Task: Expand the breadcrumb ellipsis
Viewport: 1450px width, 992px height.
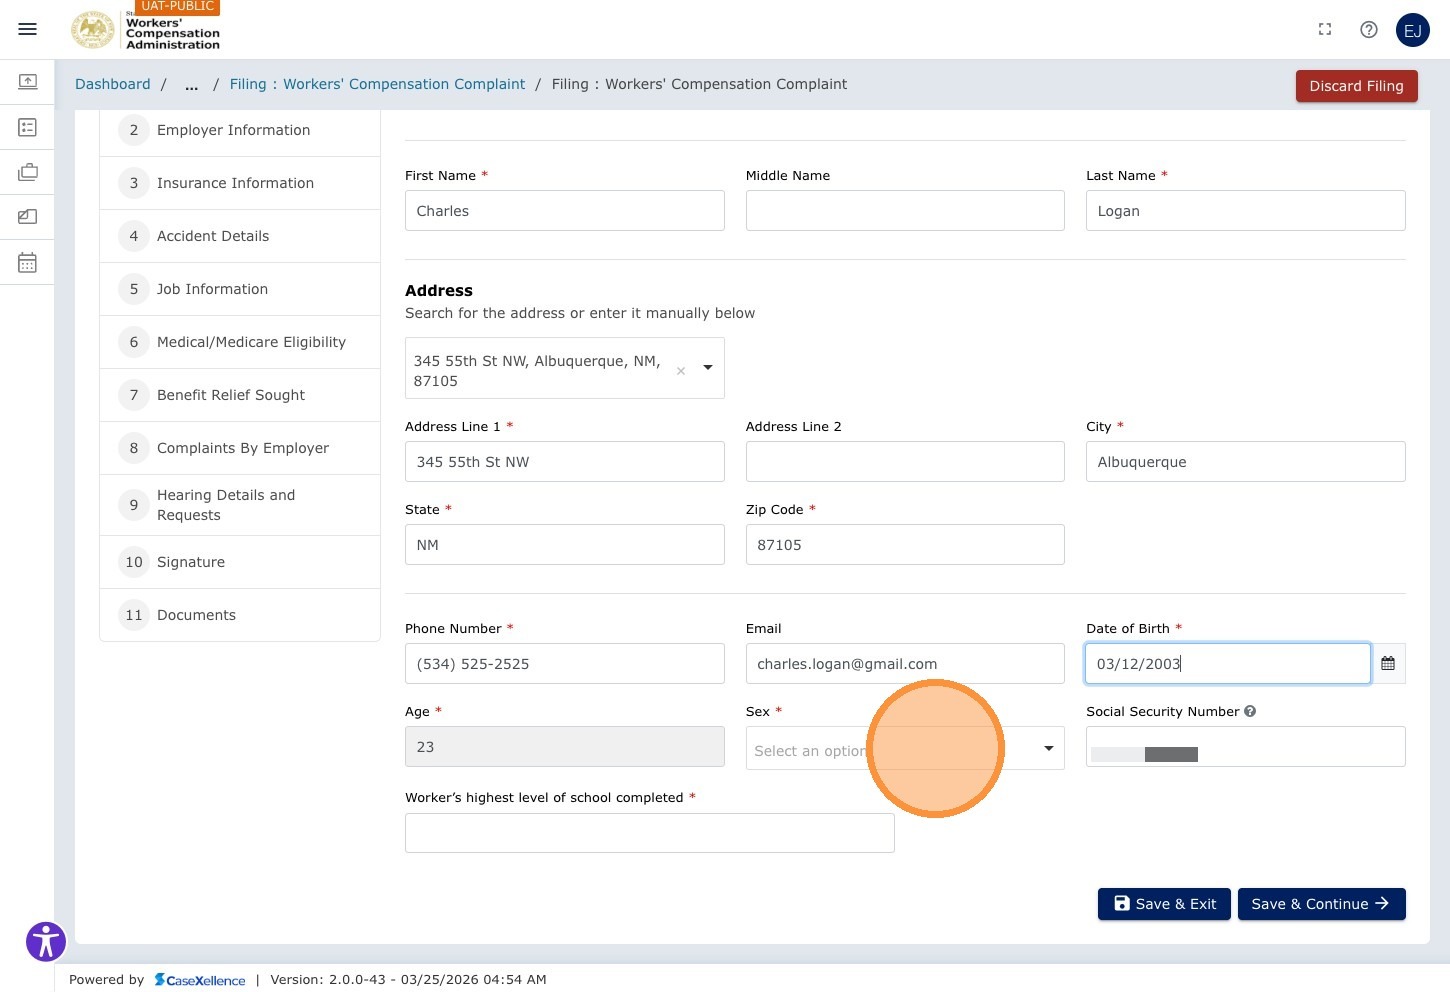Action: (x=191, y=85)
